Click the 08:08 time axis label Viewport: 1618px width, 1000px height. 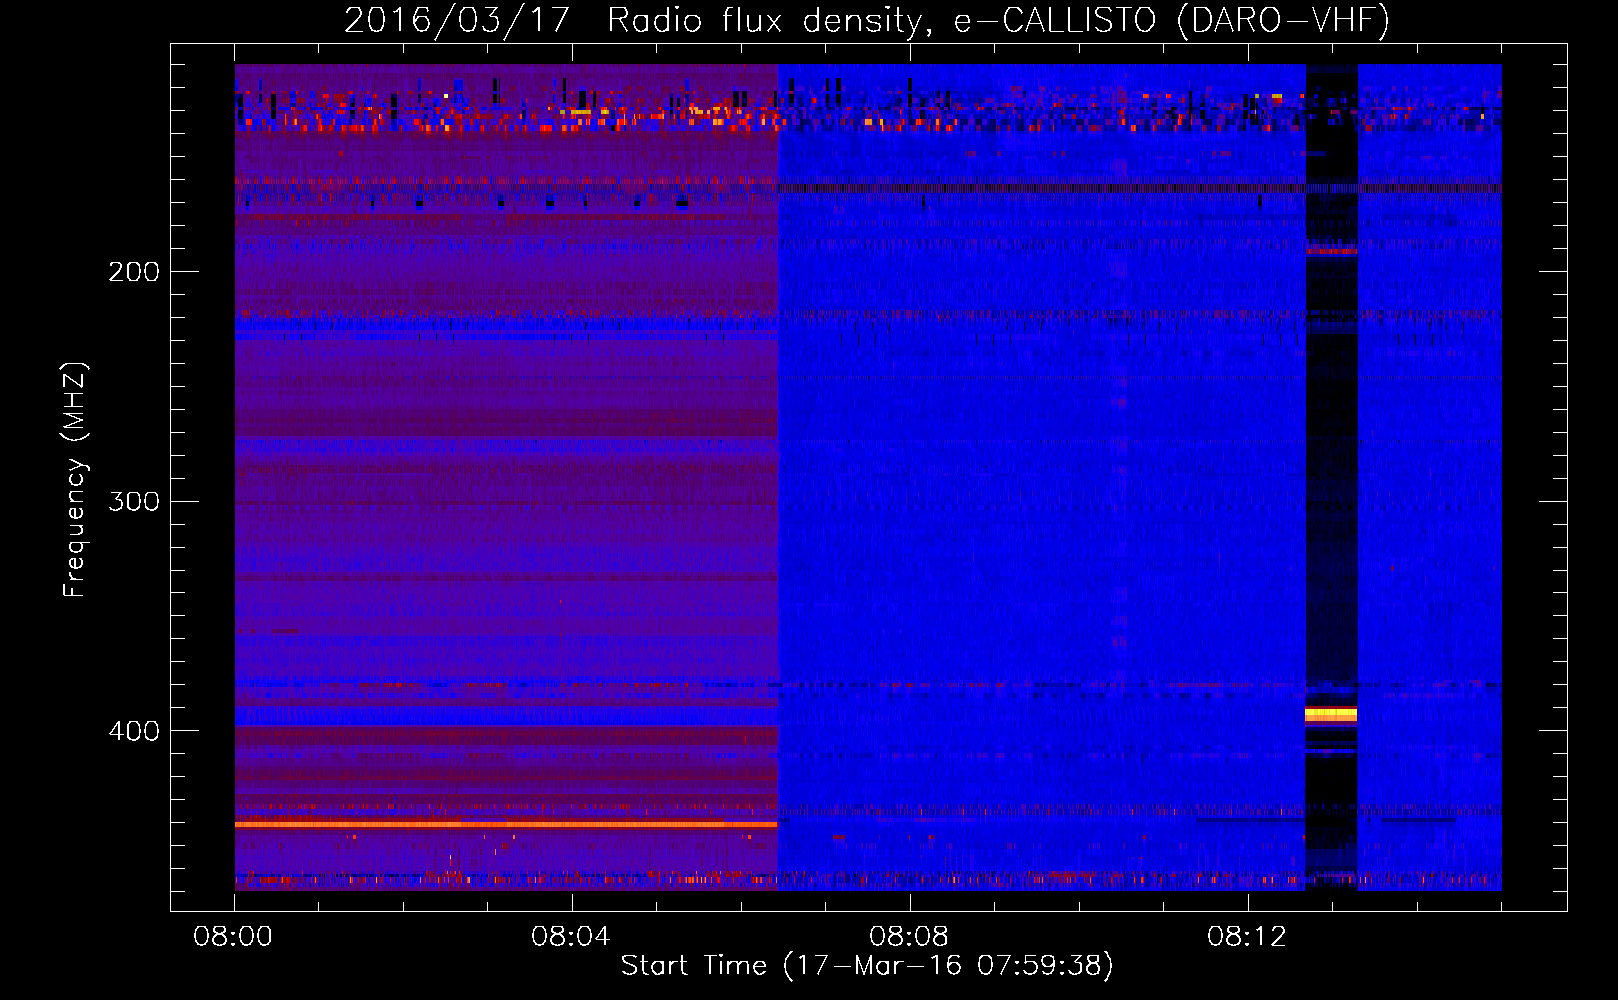(x=909, y=937)
